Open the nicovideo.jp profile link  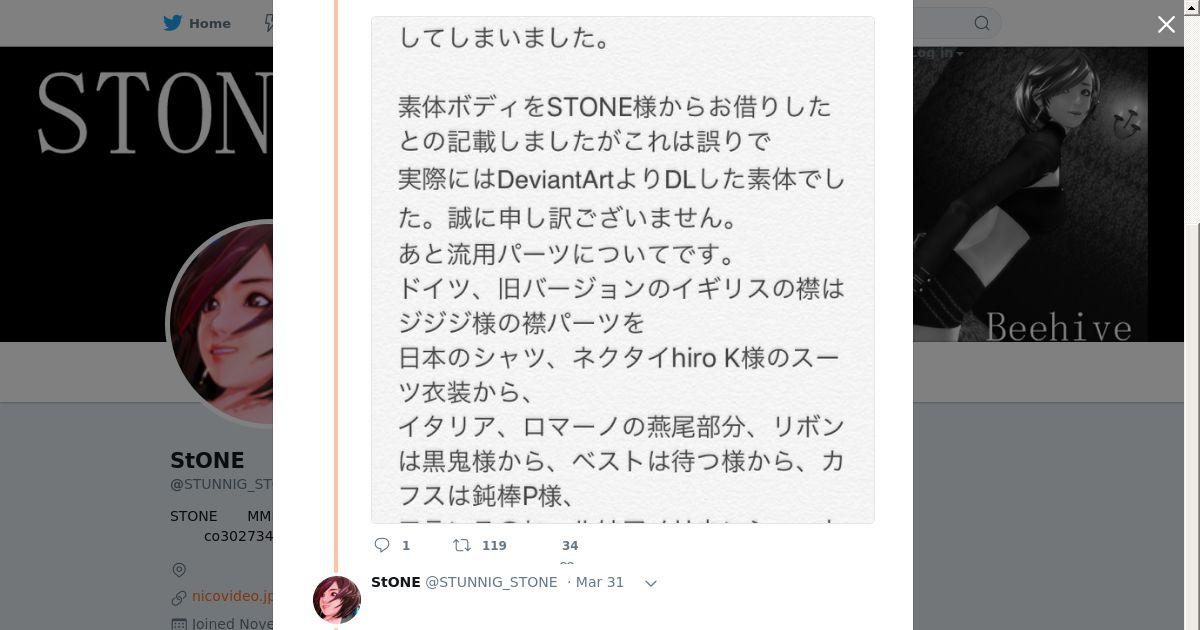232,596
